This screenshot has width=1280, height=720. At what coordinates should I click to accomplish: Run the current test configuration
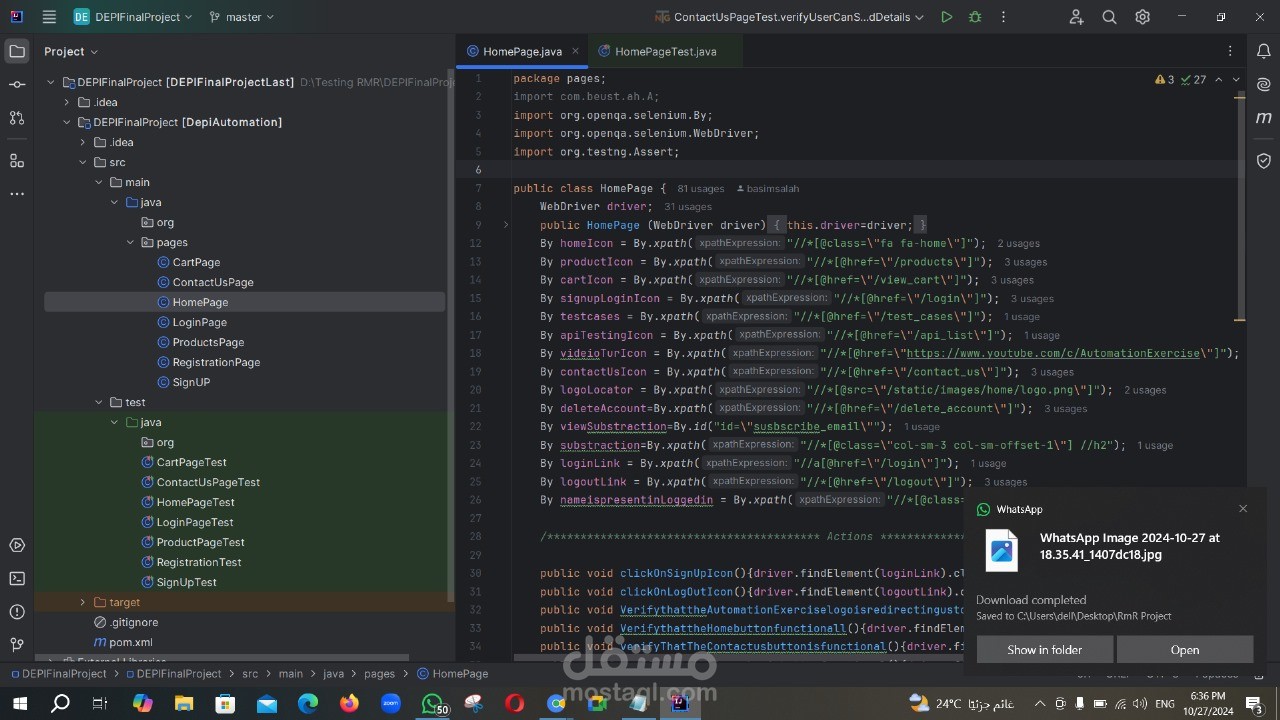click(x=946, y=17)
